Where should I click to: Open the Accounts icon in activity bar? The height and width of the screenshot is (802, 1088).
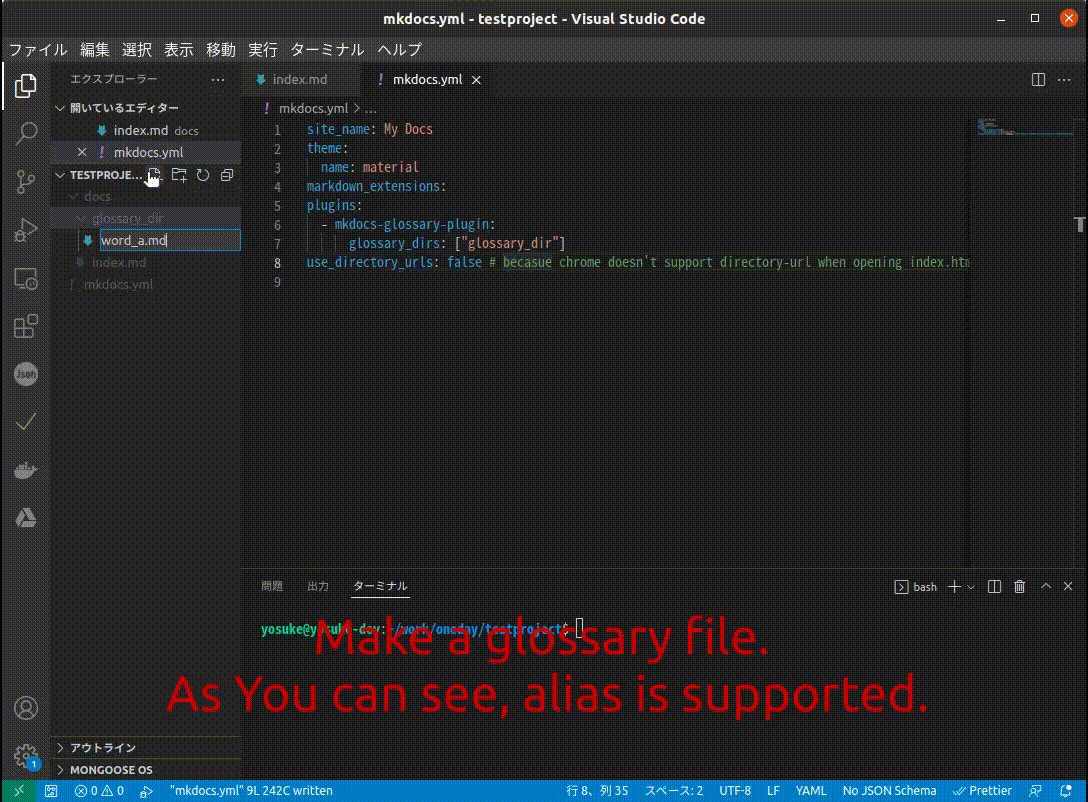[x=26, y=708]
